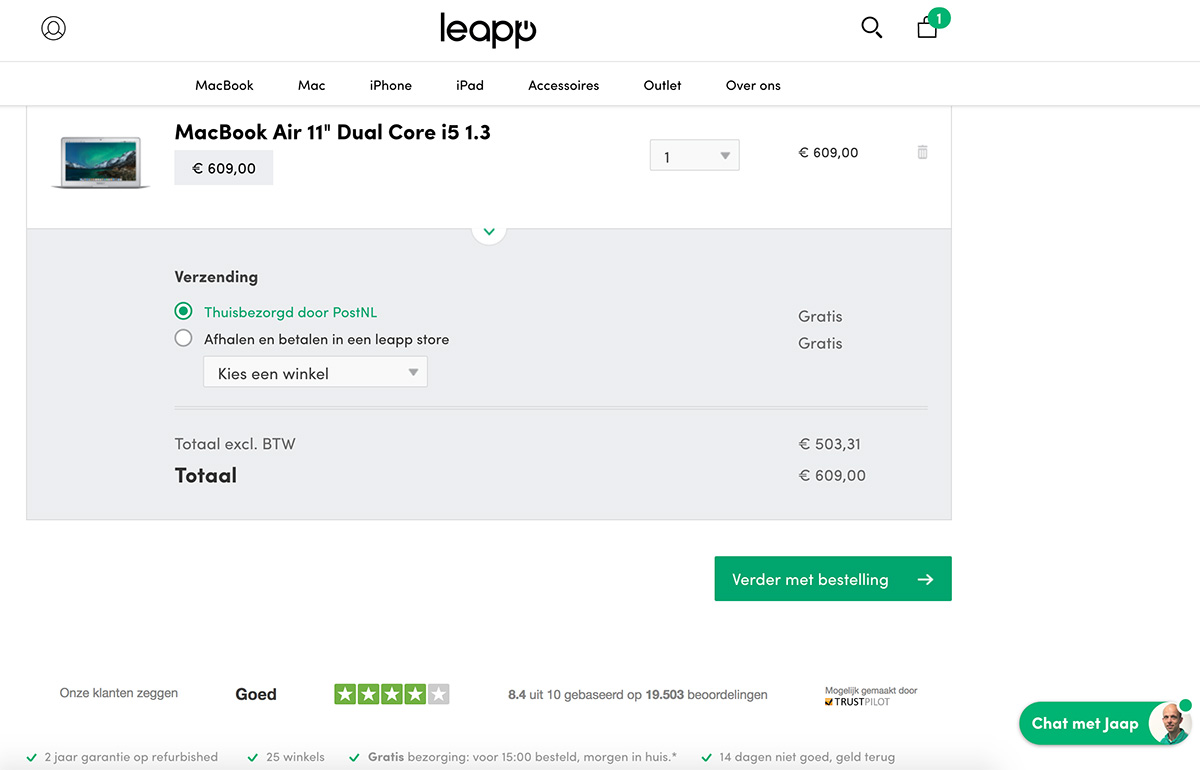Image resolution: width=1200 pixels, height=770 pixels.
Task: Click the search magnifier icon
Action: point(872,28)
